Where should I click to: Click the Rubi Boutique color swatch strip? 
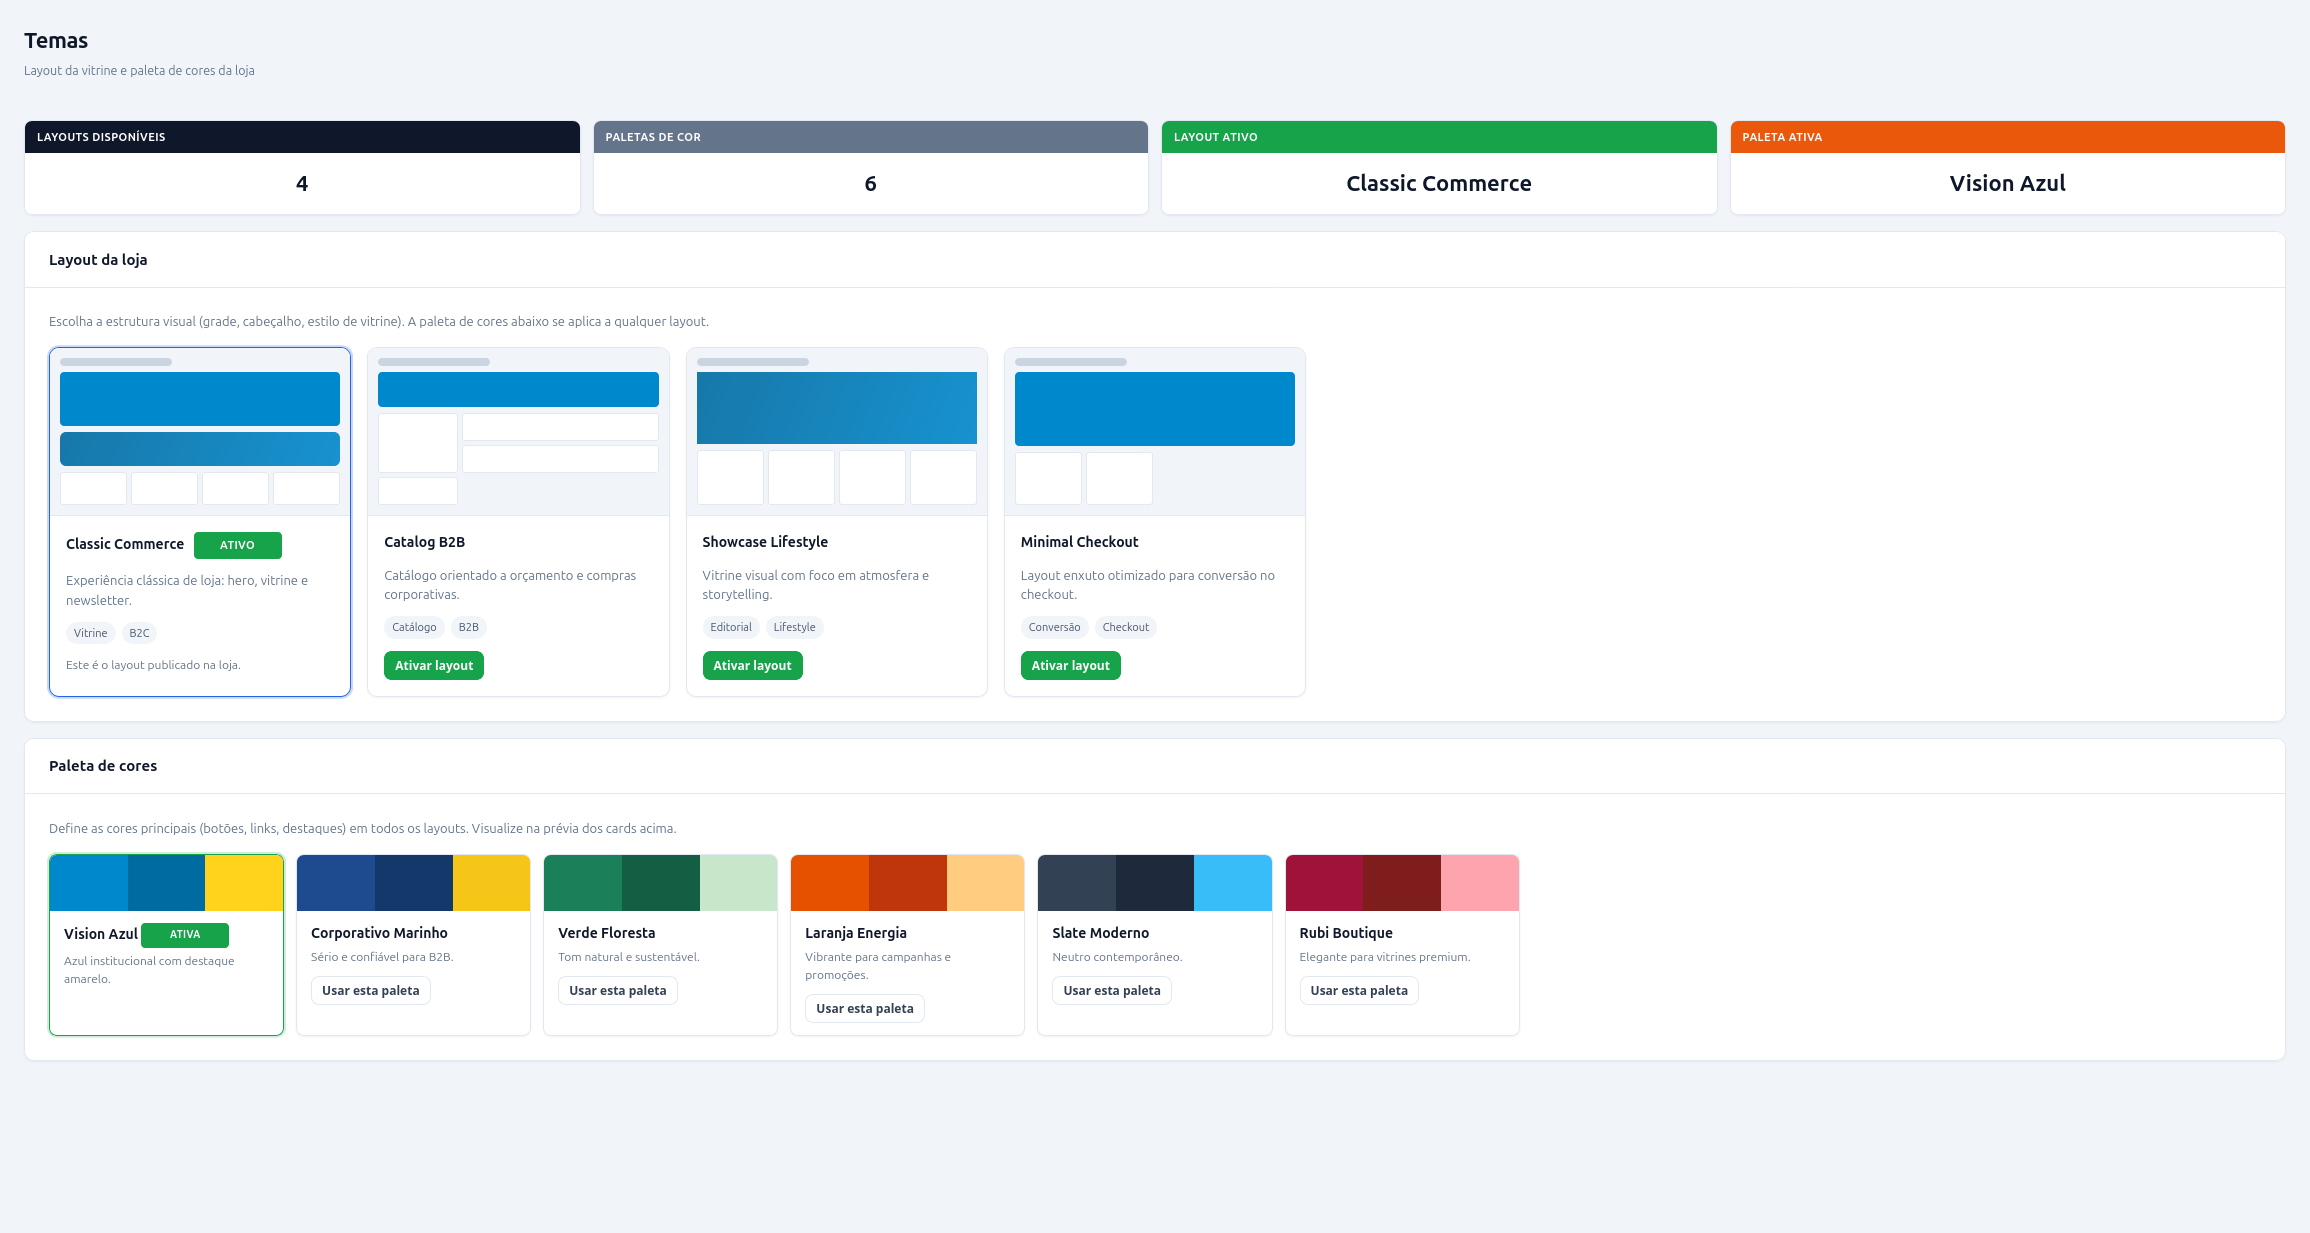pyautogui.click(x=1402, y=883)
